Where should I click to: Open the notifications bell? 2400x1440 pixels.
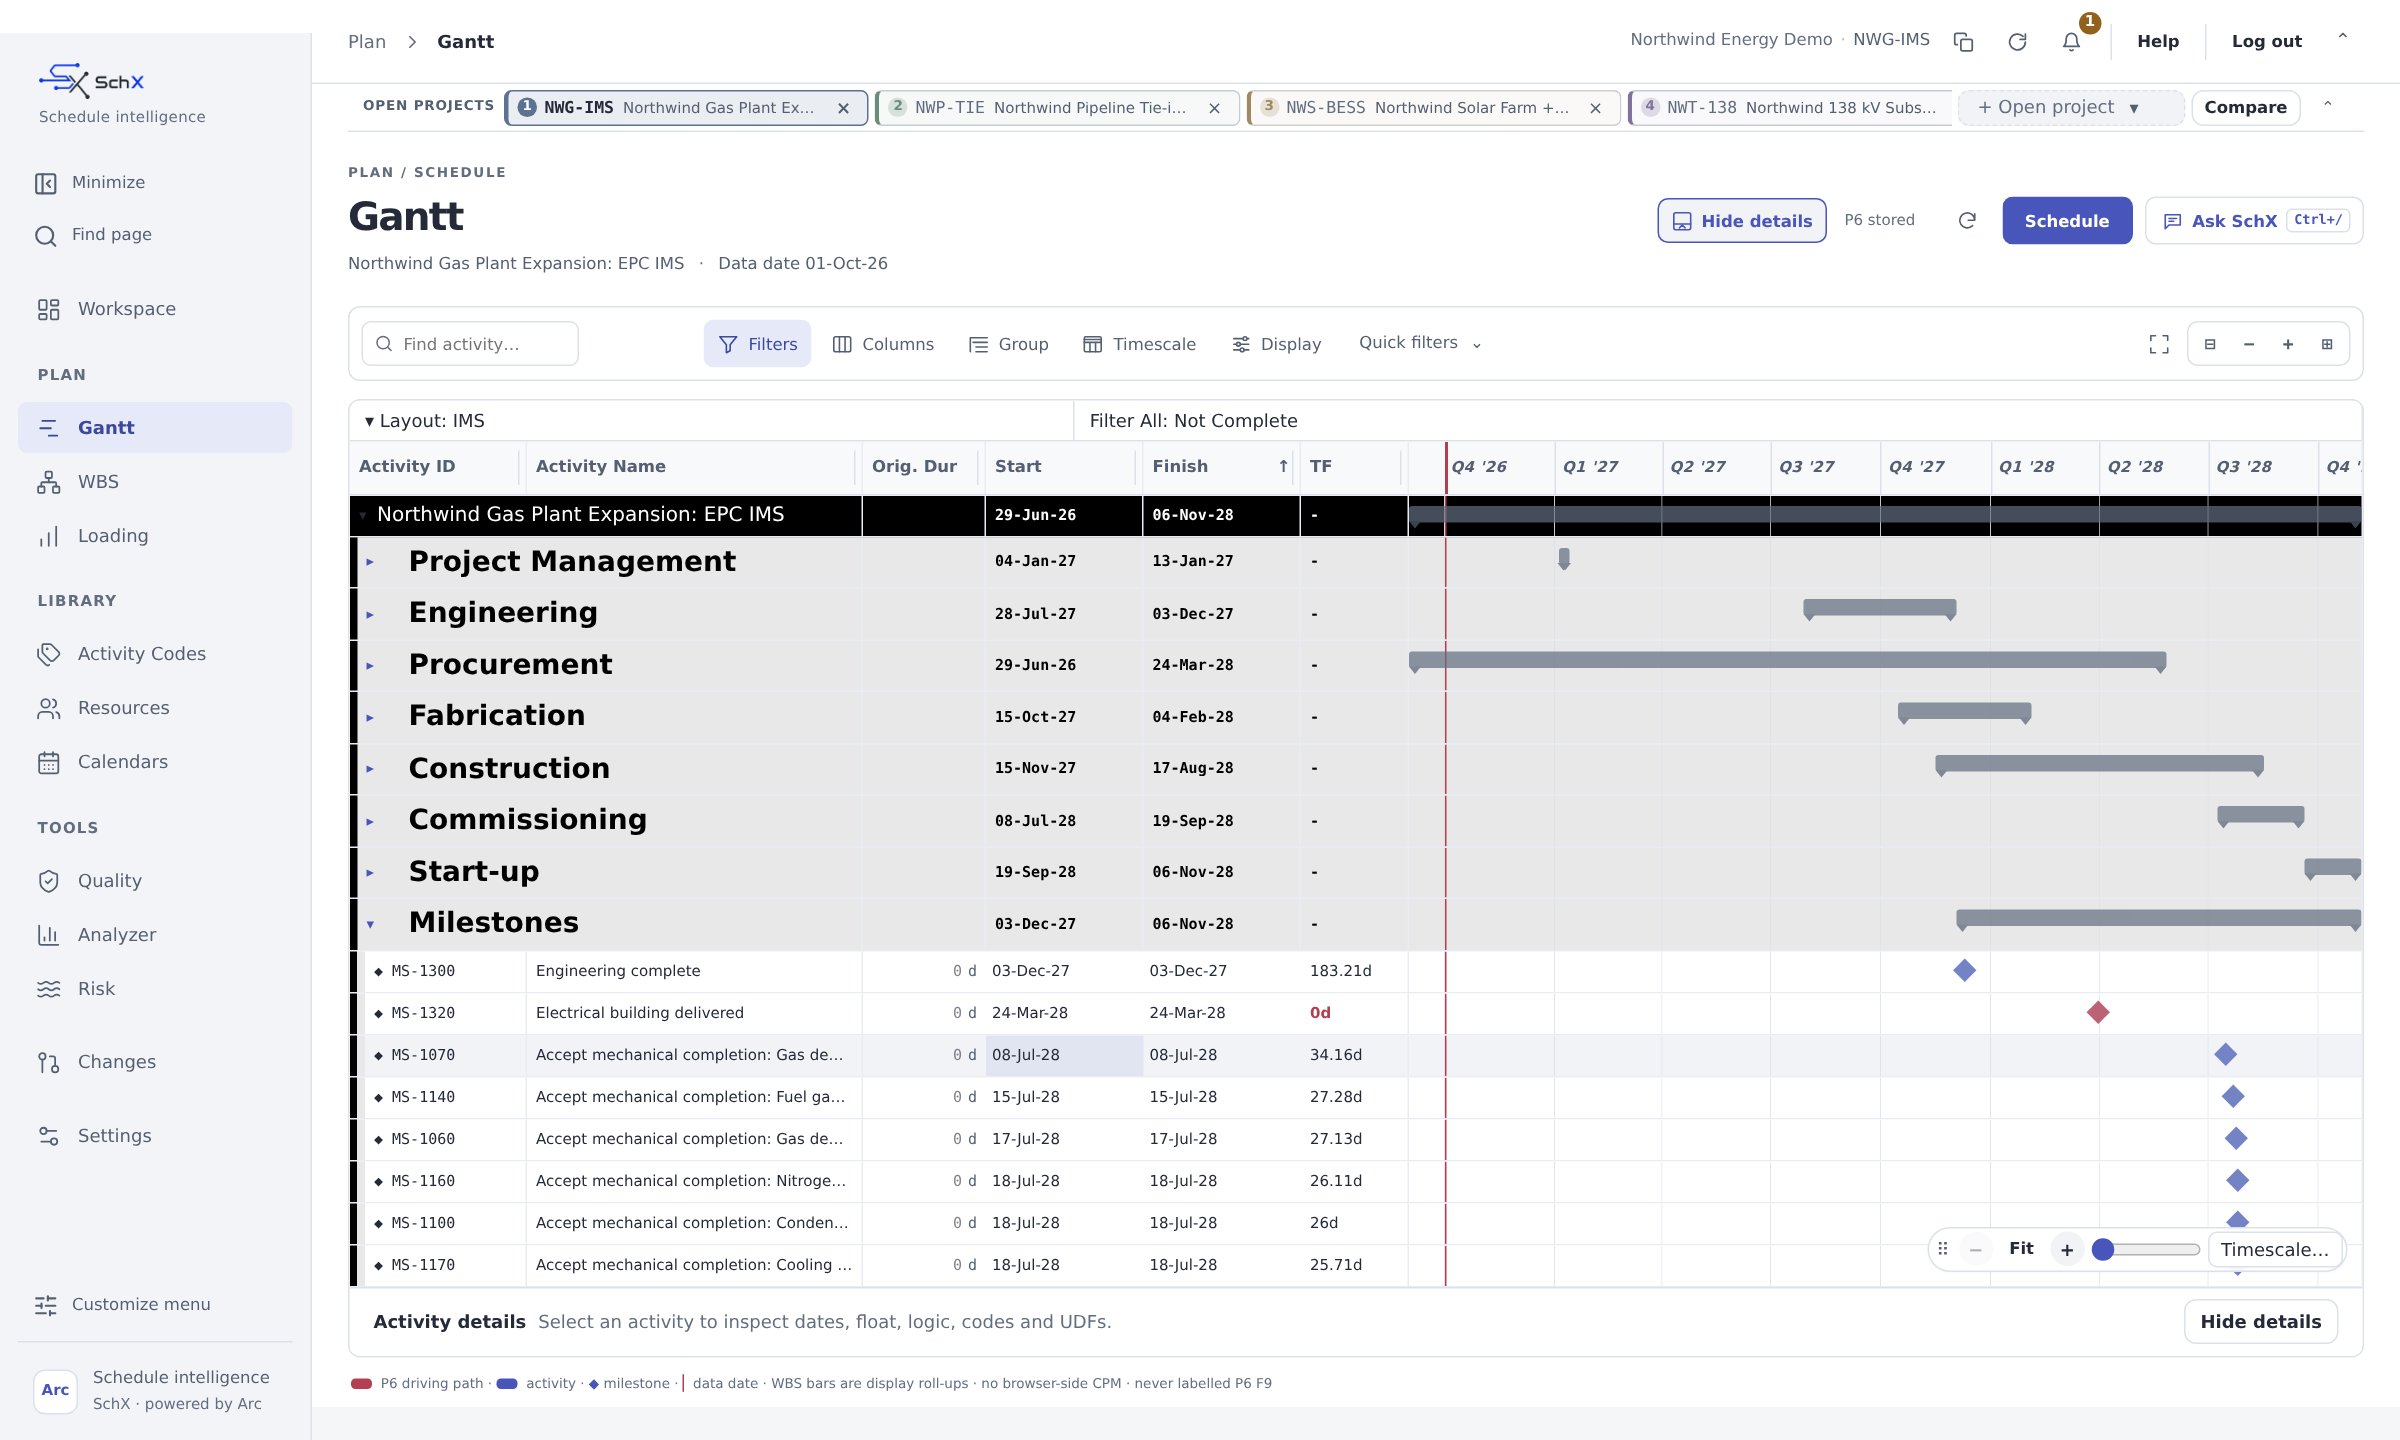click(2071, 41)
